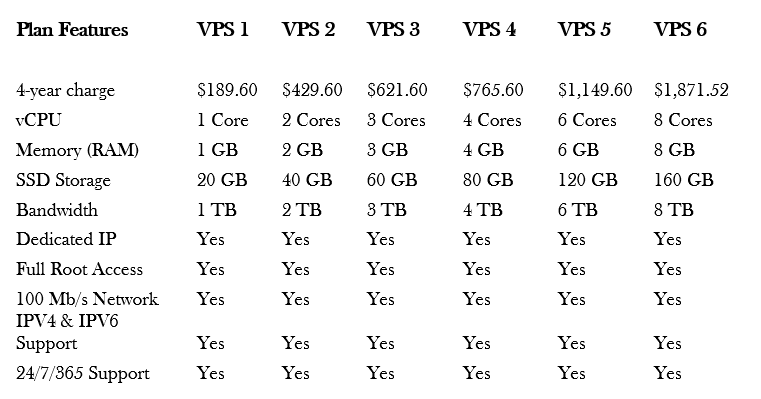Click the 6 GB memory cell
761x399 pixels.
(x=578, y=150)
